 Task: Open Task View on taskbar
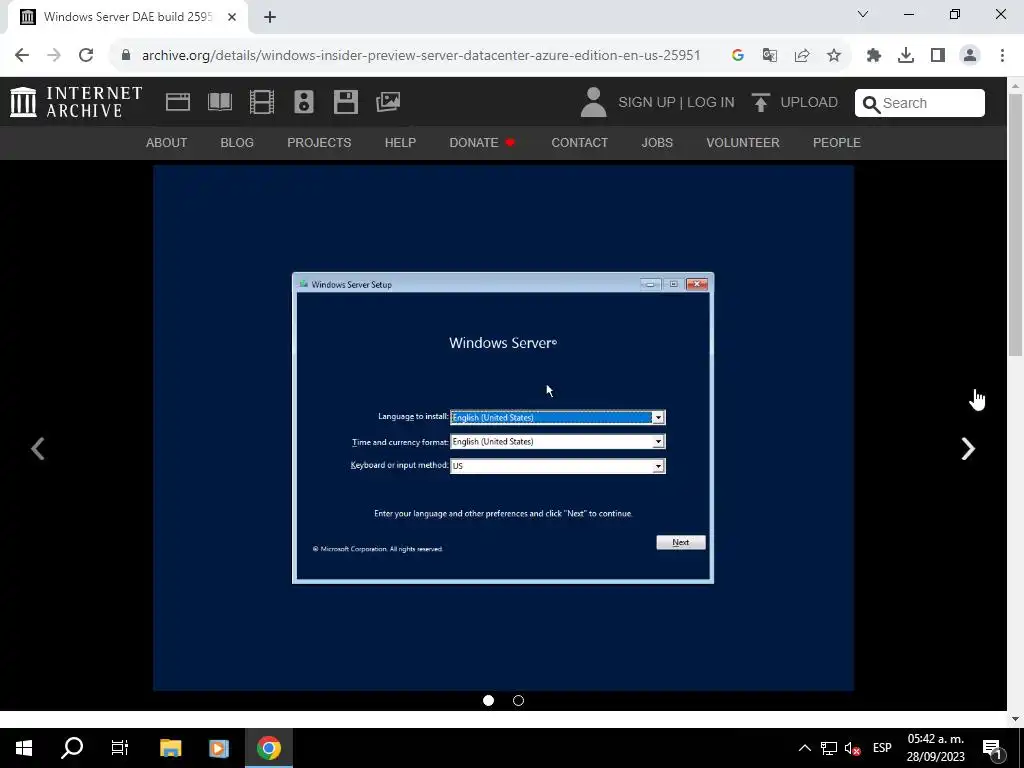(x=120, y=748)
